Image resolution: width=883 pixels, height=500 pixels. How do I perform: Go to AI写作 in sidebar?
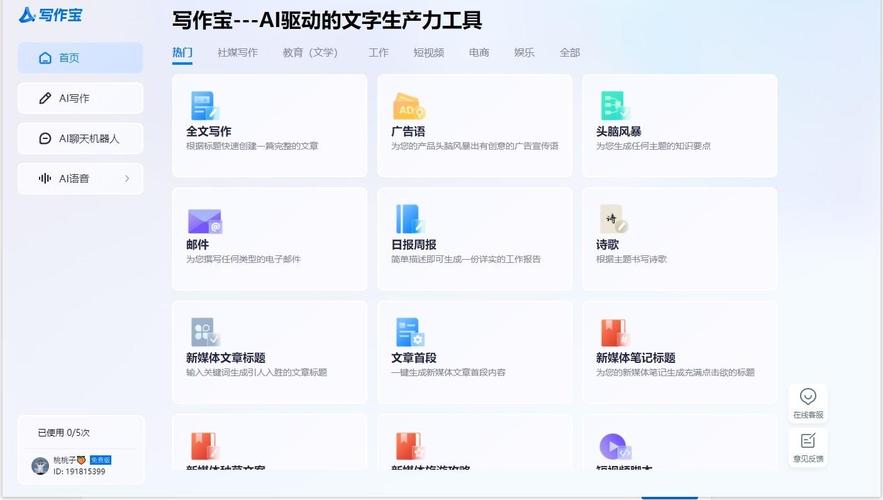pyautogui.click(x=80, y=98)
